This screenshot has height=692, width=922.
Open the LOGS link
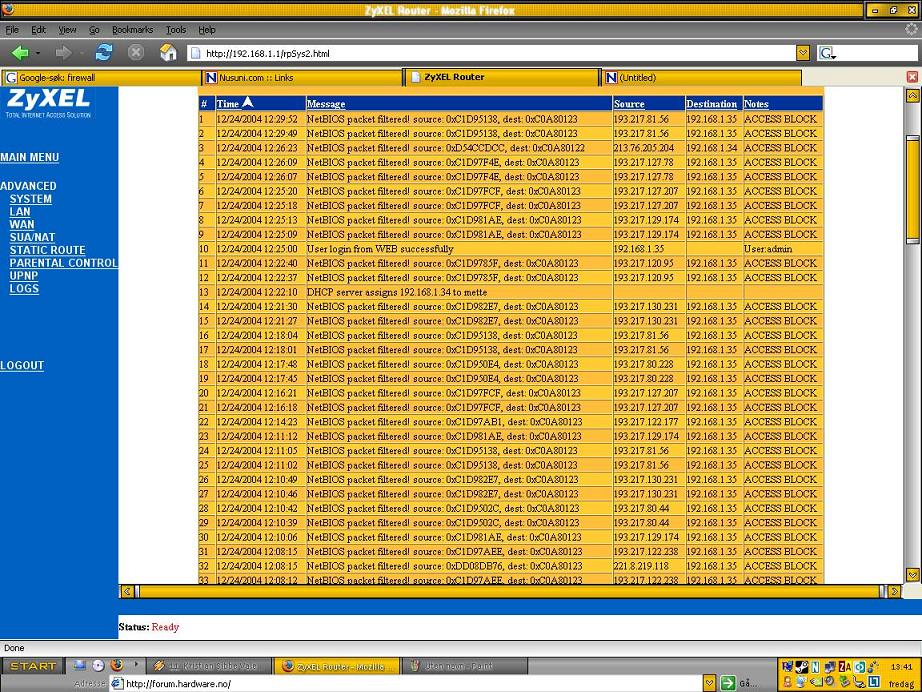click(x=24, y=288)
